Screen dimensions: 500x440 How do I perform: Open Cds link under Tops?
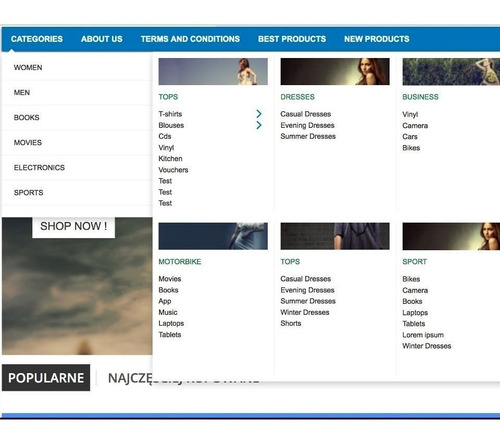165,136
